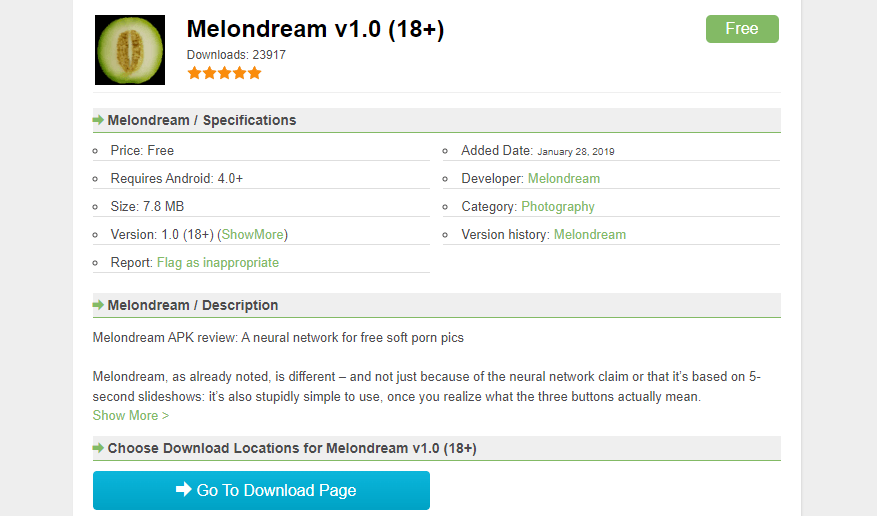Open the Photography category link

tap(558, 206)
